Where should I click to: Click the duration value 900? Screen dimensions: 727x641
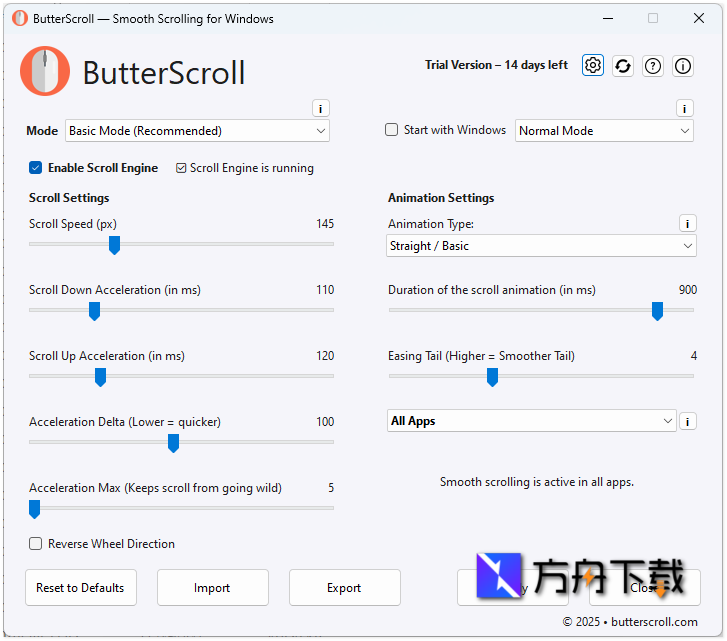coord(688,290)
